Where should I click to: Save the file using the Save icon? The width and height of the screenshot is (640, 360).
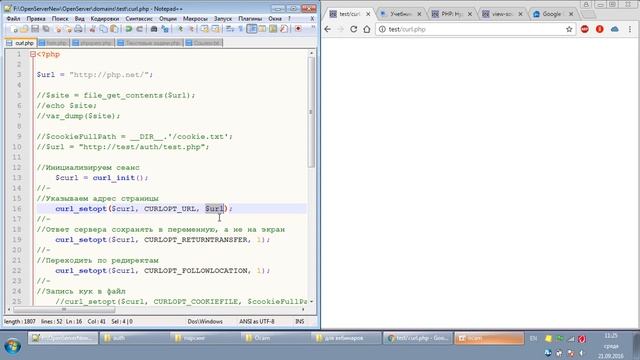[35, 29]
